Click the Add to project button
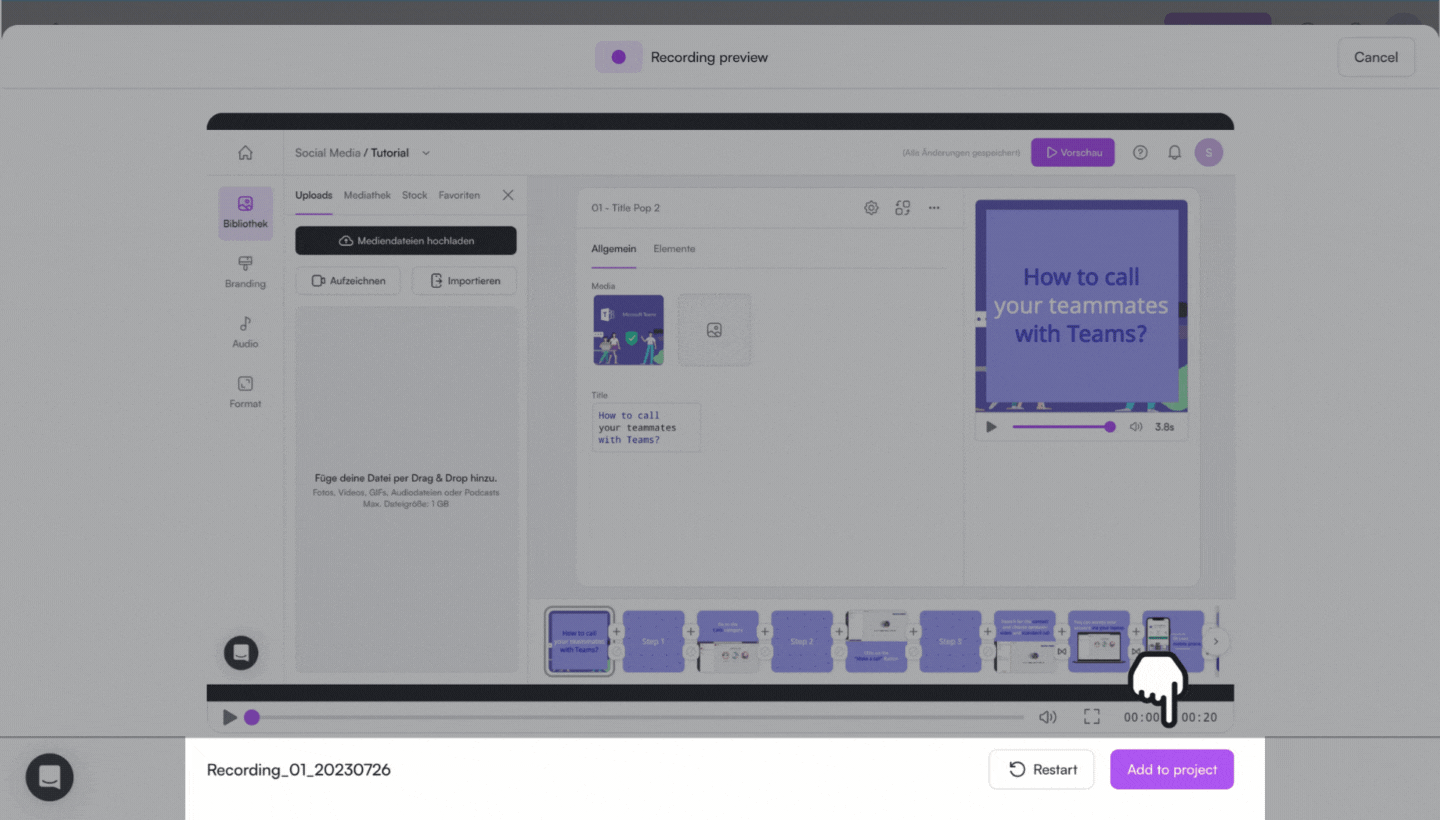 (1171, 770)
